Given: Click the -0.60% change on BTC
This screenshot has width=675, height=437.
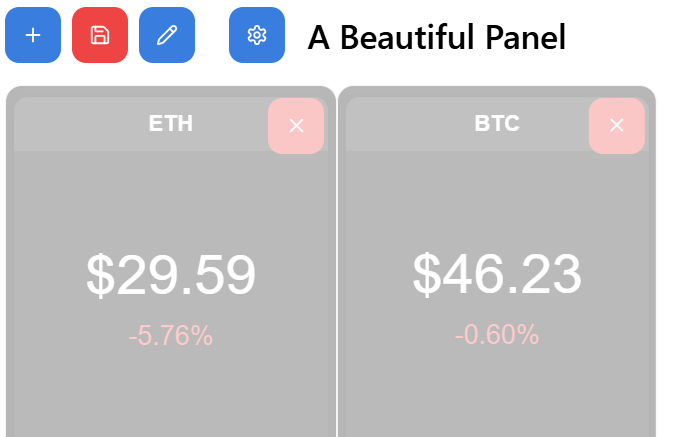Looking at the screenshot, I should (x=497, y=334).
